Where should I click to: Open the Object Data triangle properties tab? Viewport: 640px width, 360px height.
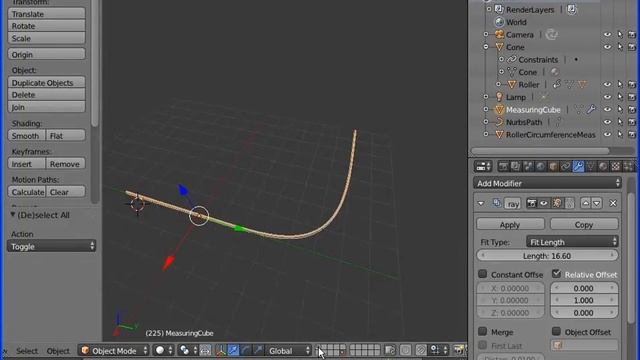click(590, 167)
